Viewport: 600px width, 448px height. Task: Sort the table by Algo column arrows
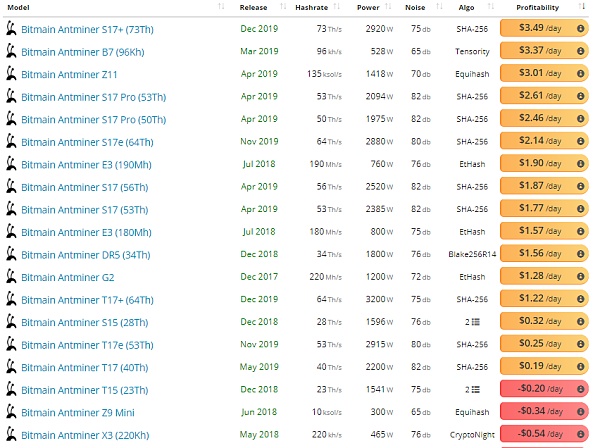pyautogui.click(x=491, y=7)
